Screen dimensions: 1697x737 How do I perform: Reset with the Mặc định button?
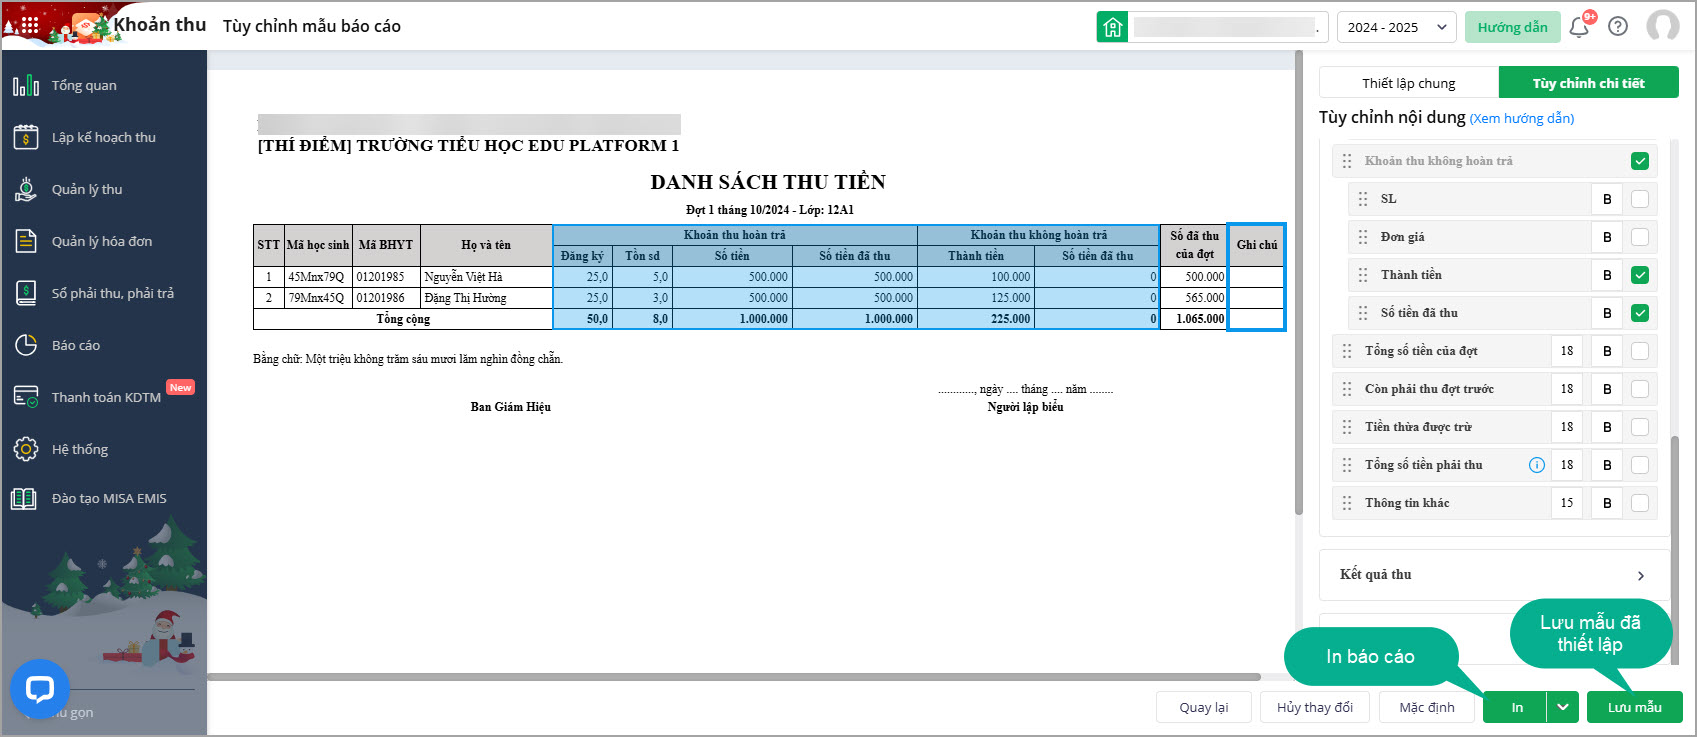(1427, 707)
